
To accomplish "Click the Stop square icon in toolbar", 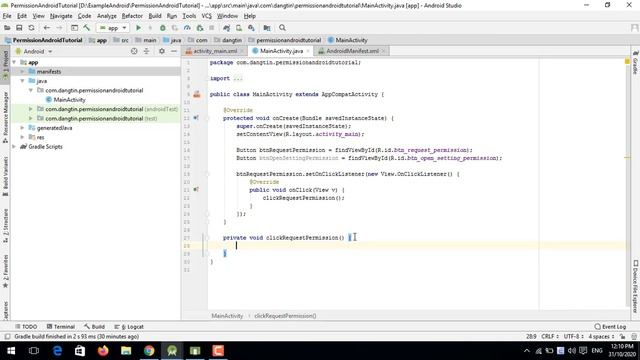I will coord(211,28).
